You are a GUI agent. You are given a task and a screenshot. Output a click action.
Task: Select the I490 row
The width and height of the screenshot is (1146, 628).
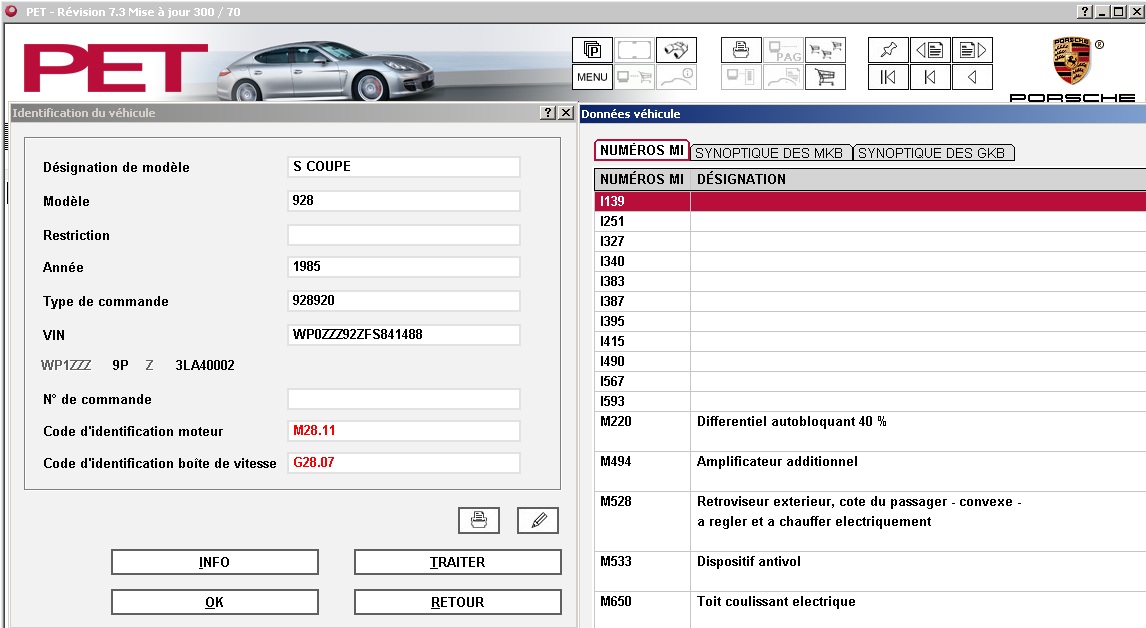coord(870,361)
